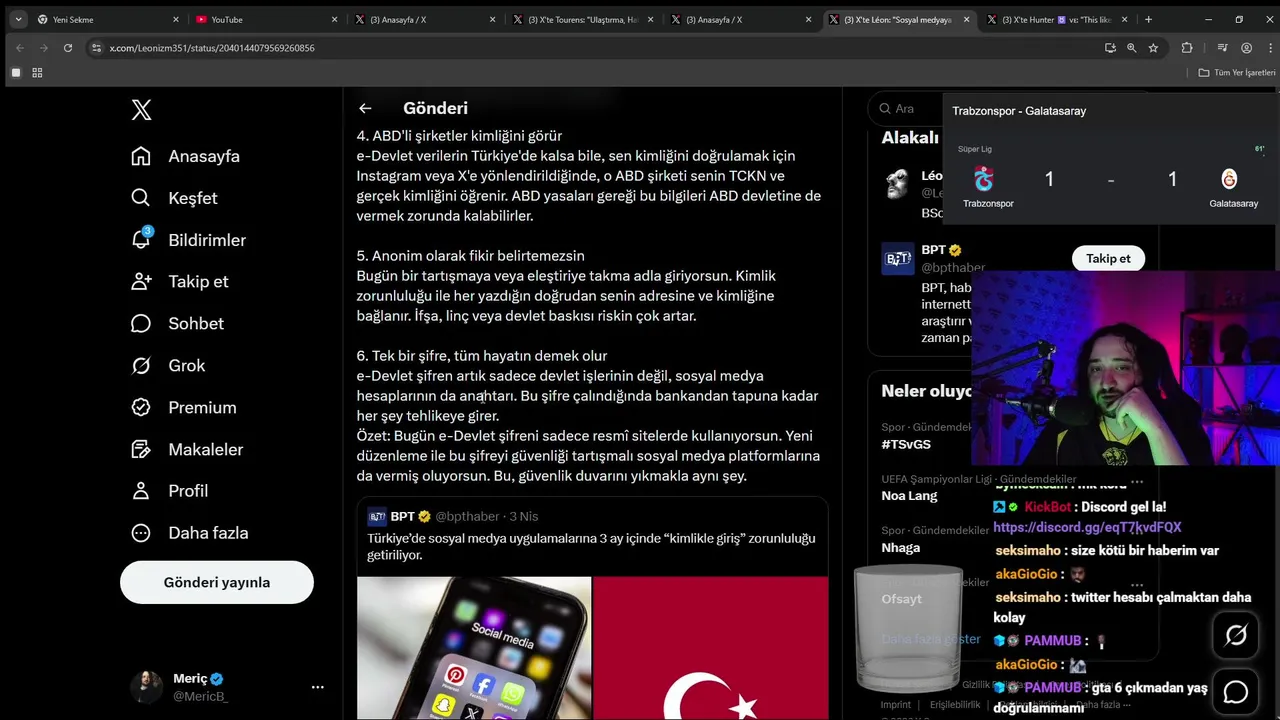The width and height of the screenshot is (1280, 720).
Task: Switch to the X'te Hunter tab
Action: click(x=1058, y=19)
